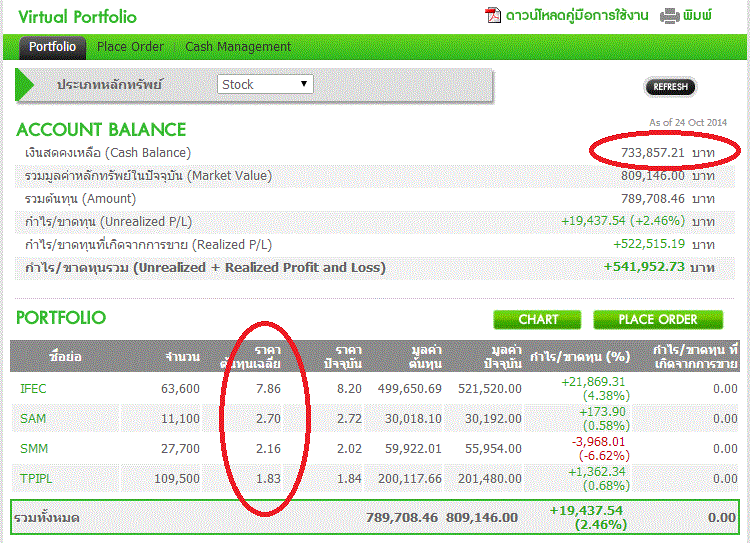Open the IFEC stock link
Viewport: 753px width, 543px height.
(x=33, y=388)
